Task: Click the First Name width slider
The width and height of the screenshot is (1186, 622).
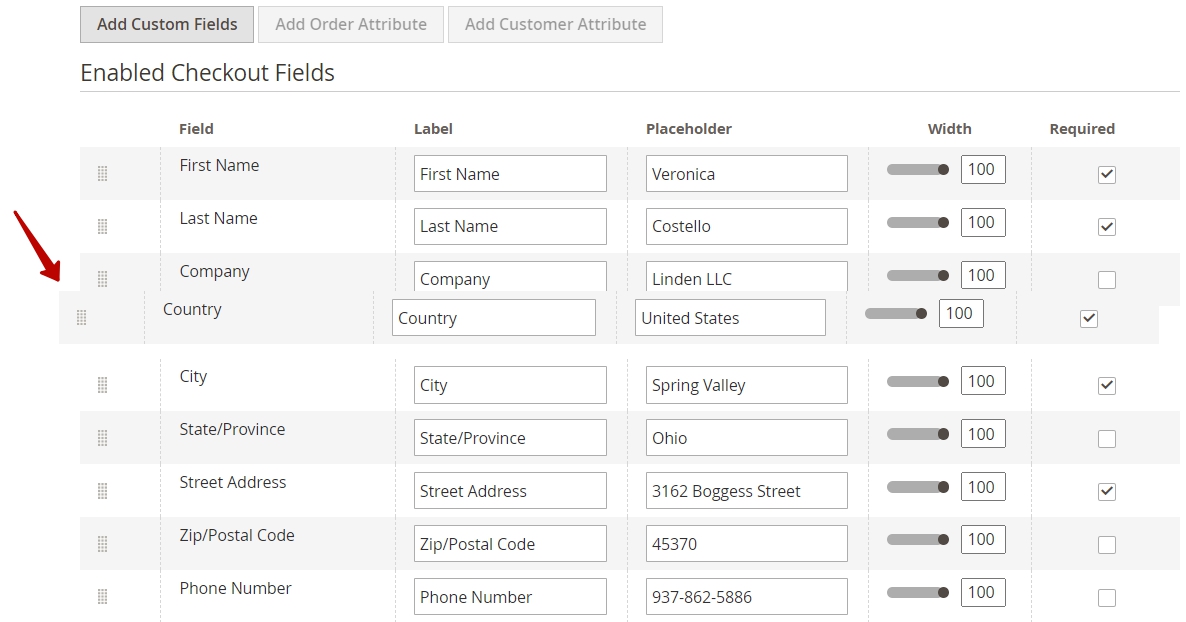Action: pos(917,169)
